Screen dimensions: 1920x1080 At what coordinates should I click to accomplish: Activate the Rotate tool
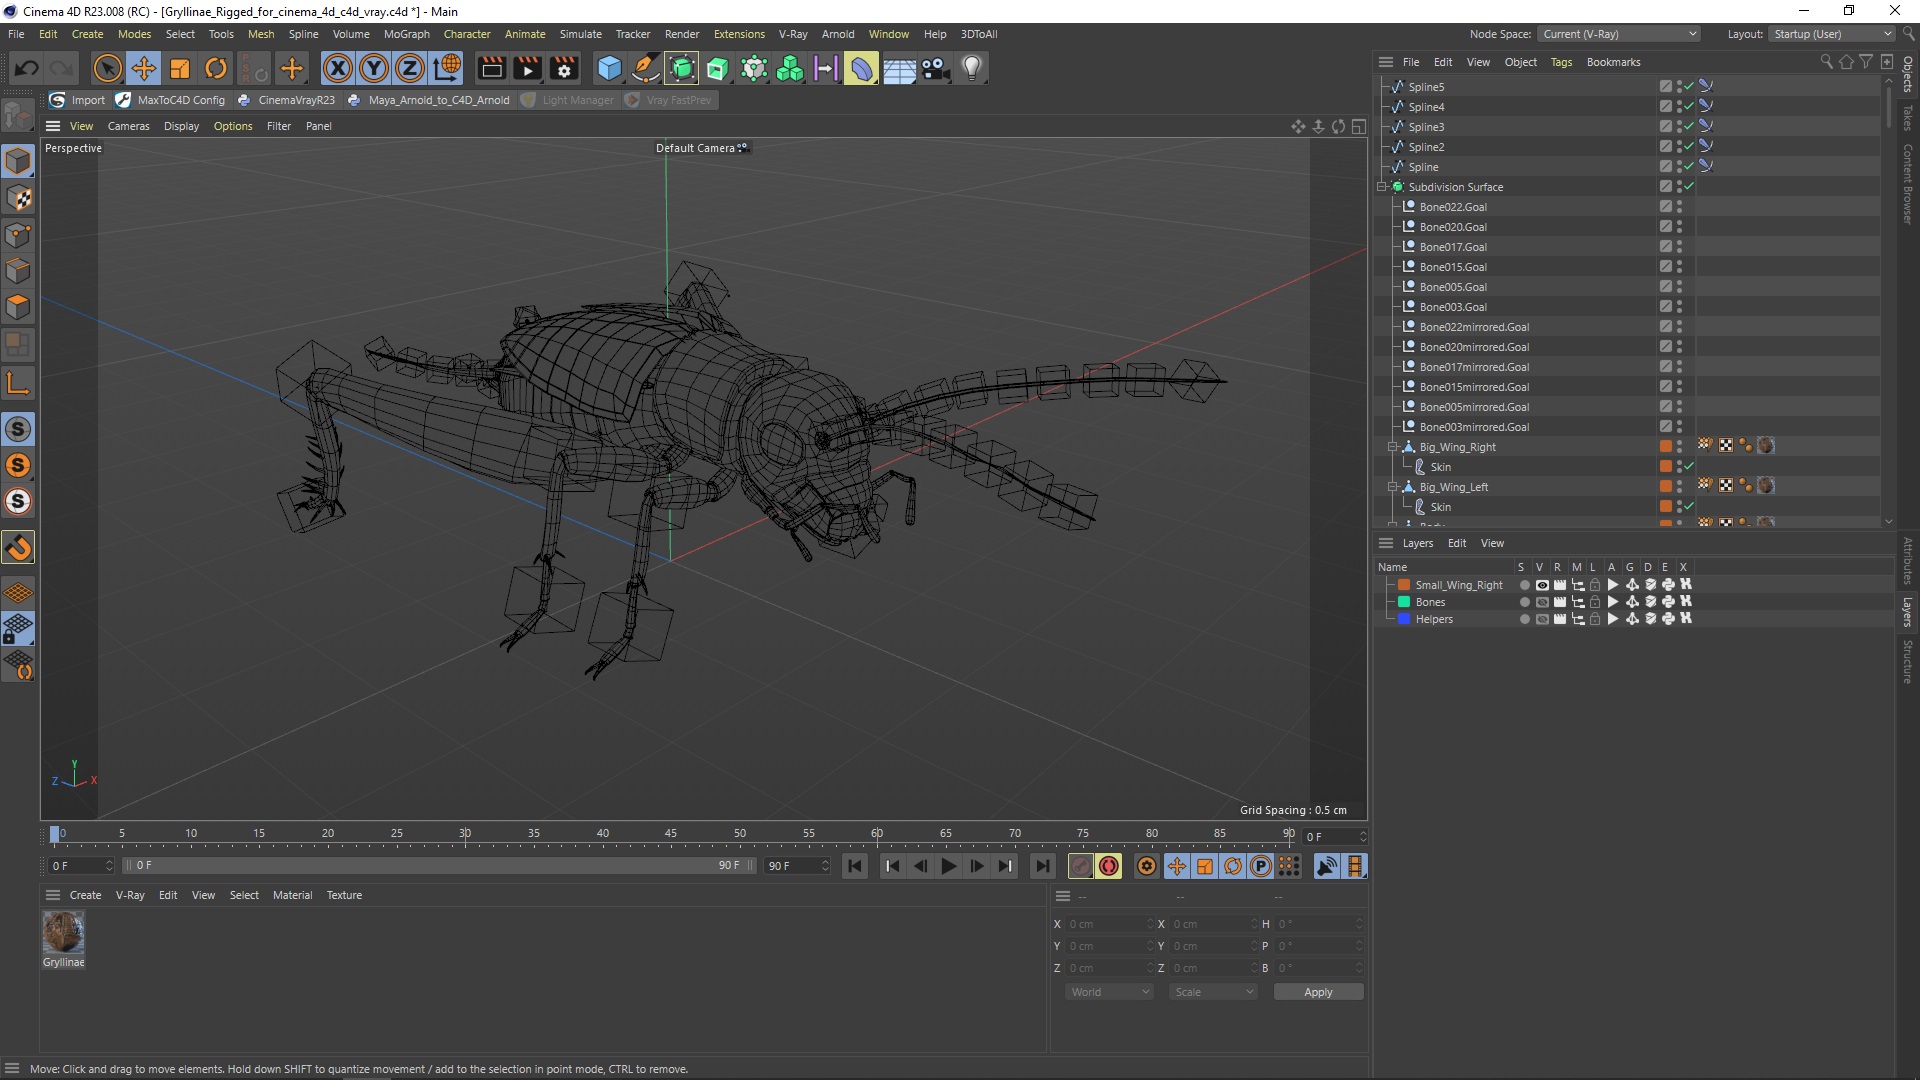[216, 68]
